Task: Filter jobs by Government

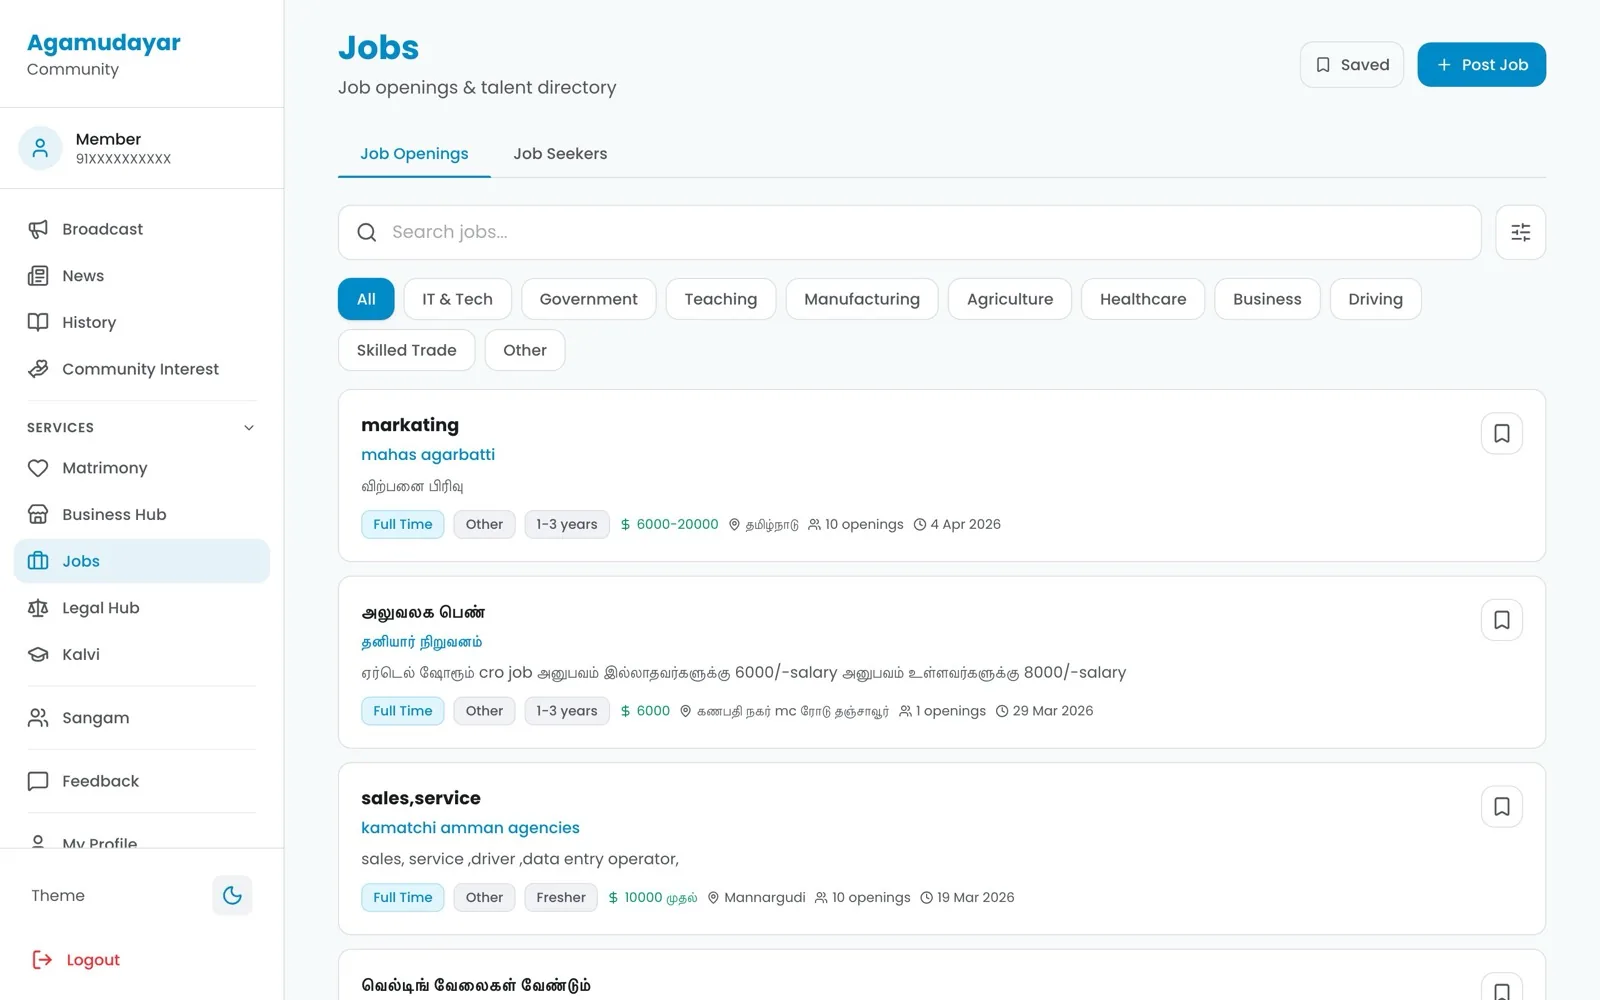Action: coord(588,299)
